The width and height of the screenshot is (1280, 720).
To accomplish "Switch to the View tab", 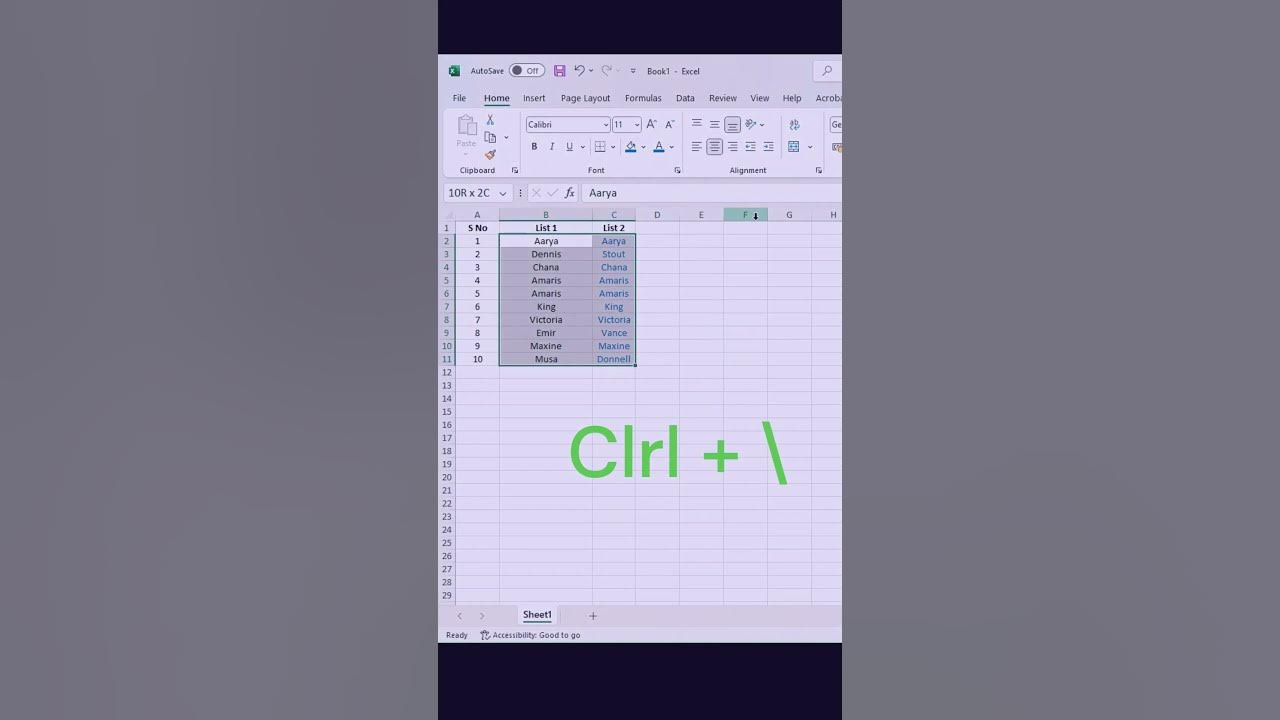I will [x=760, y=98].
